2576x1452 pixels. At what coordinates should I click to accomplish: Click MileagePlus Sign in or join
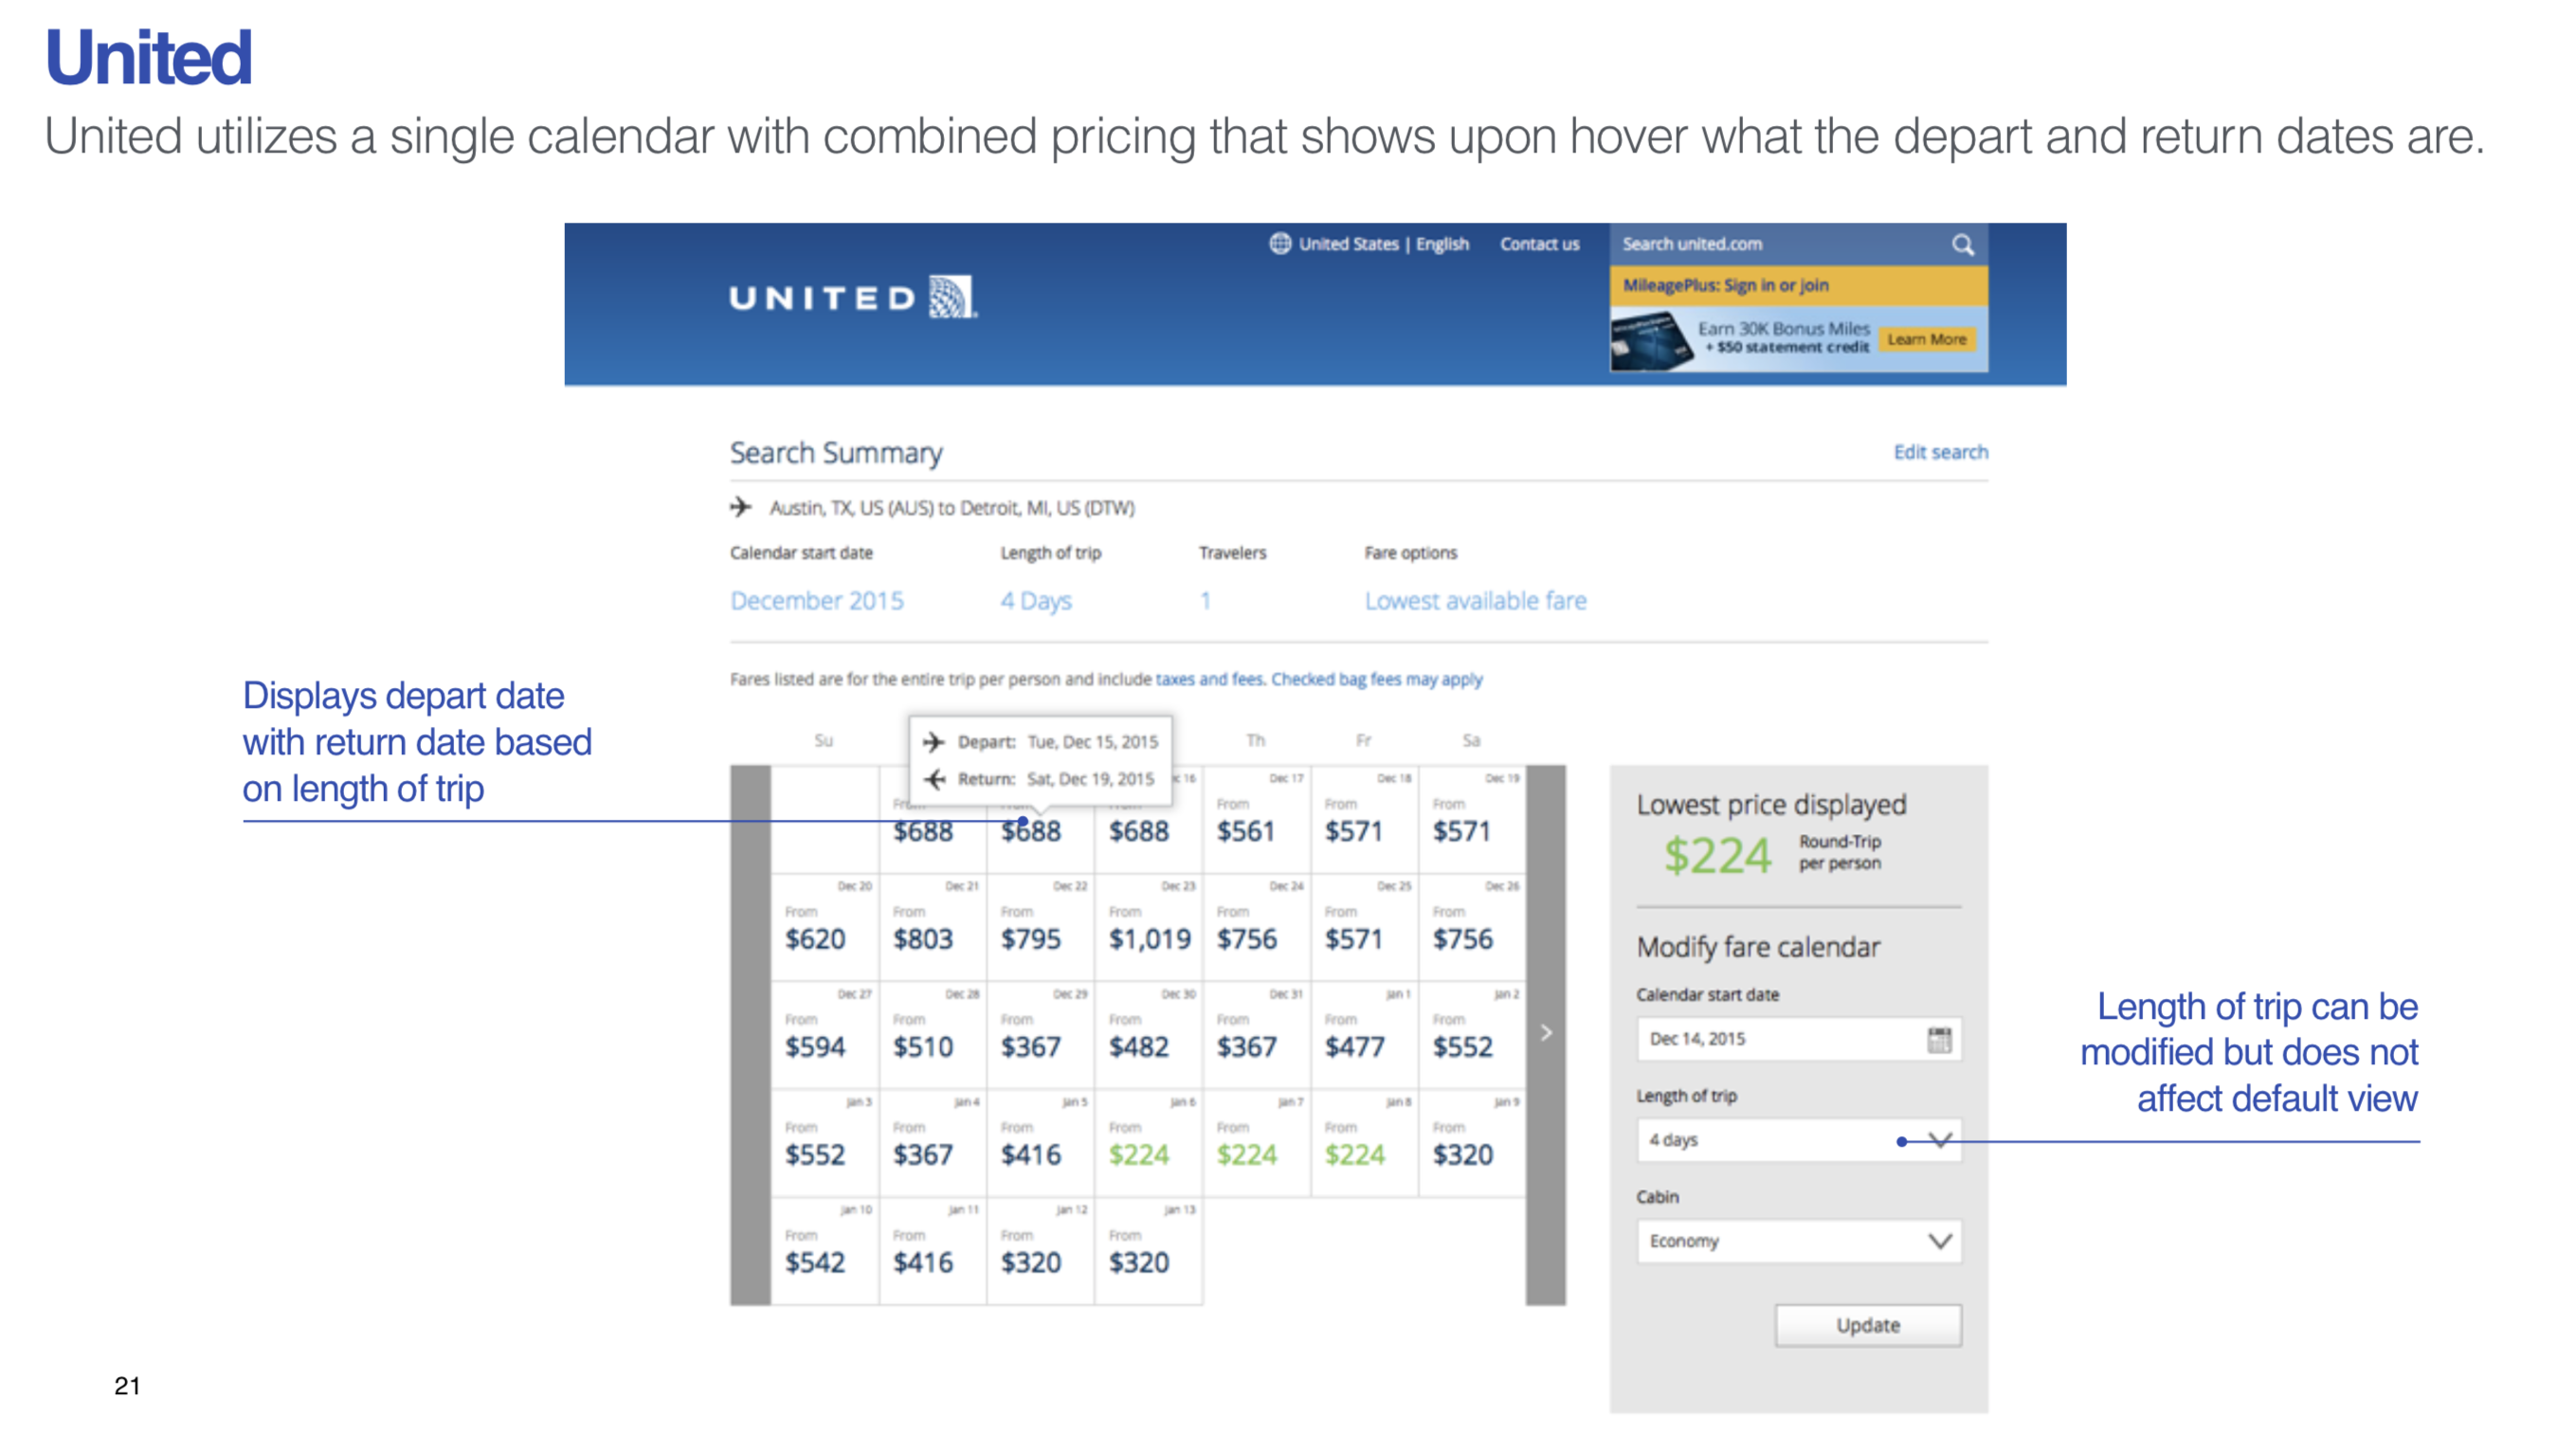[1725, 286]
